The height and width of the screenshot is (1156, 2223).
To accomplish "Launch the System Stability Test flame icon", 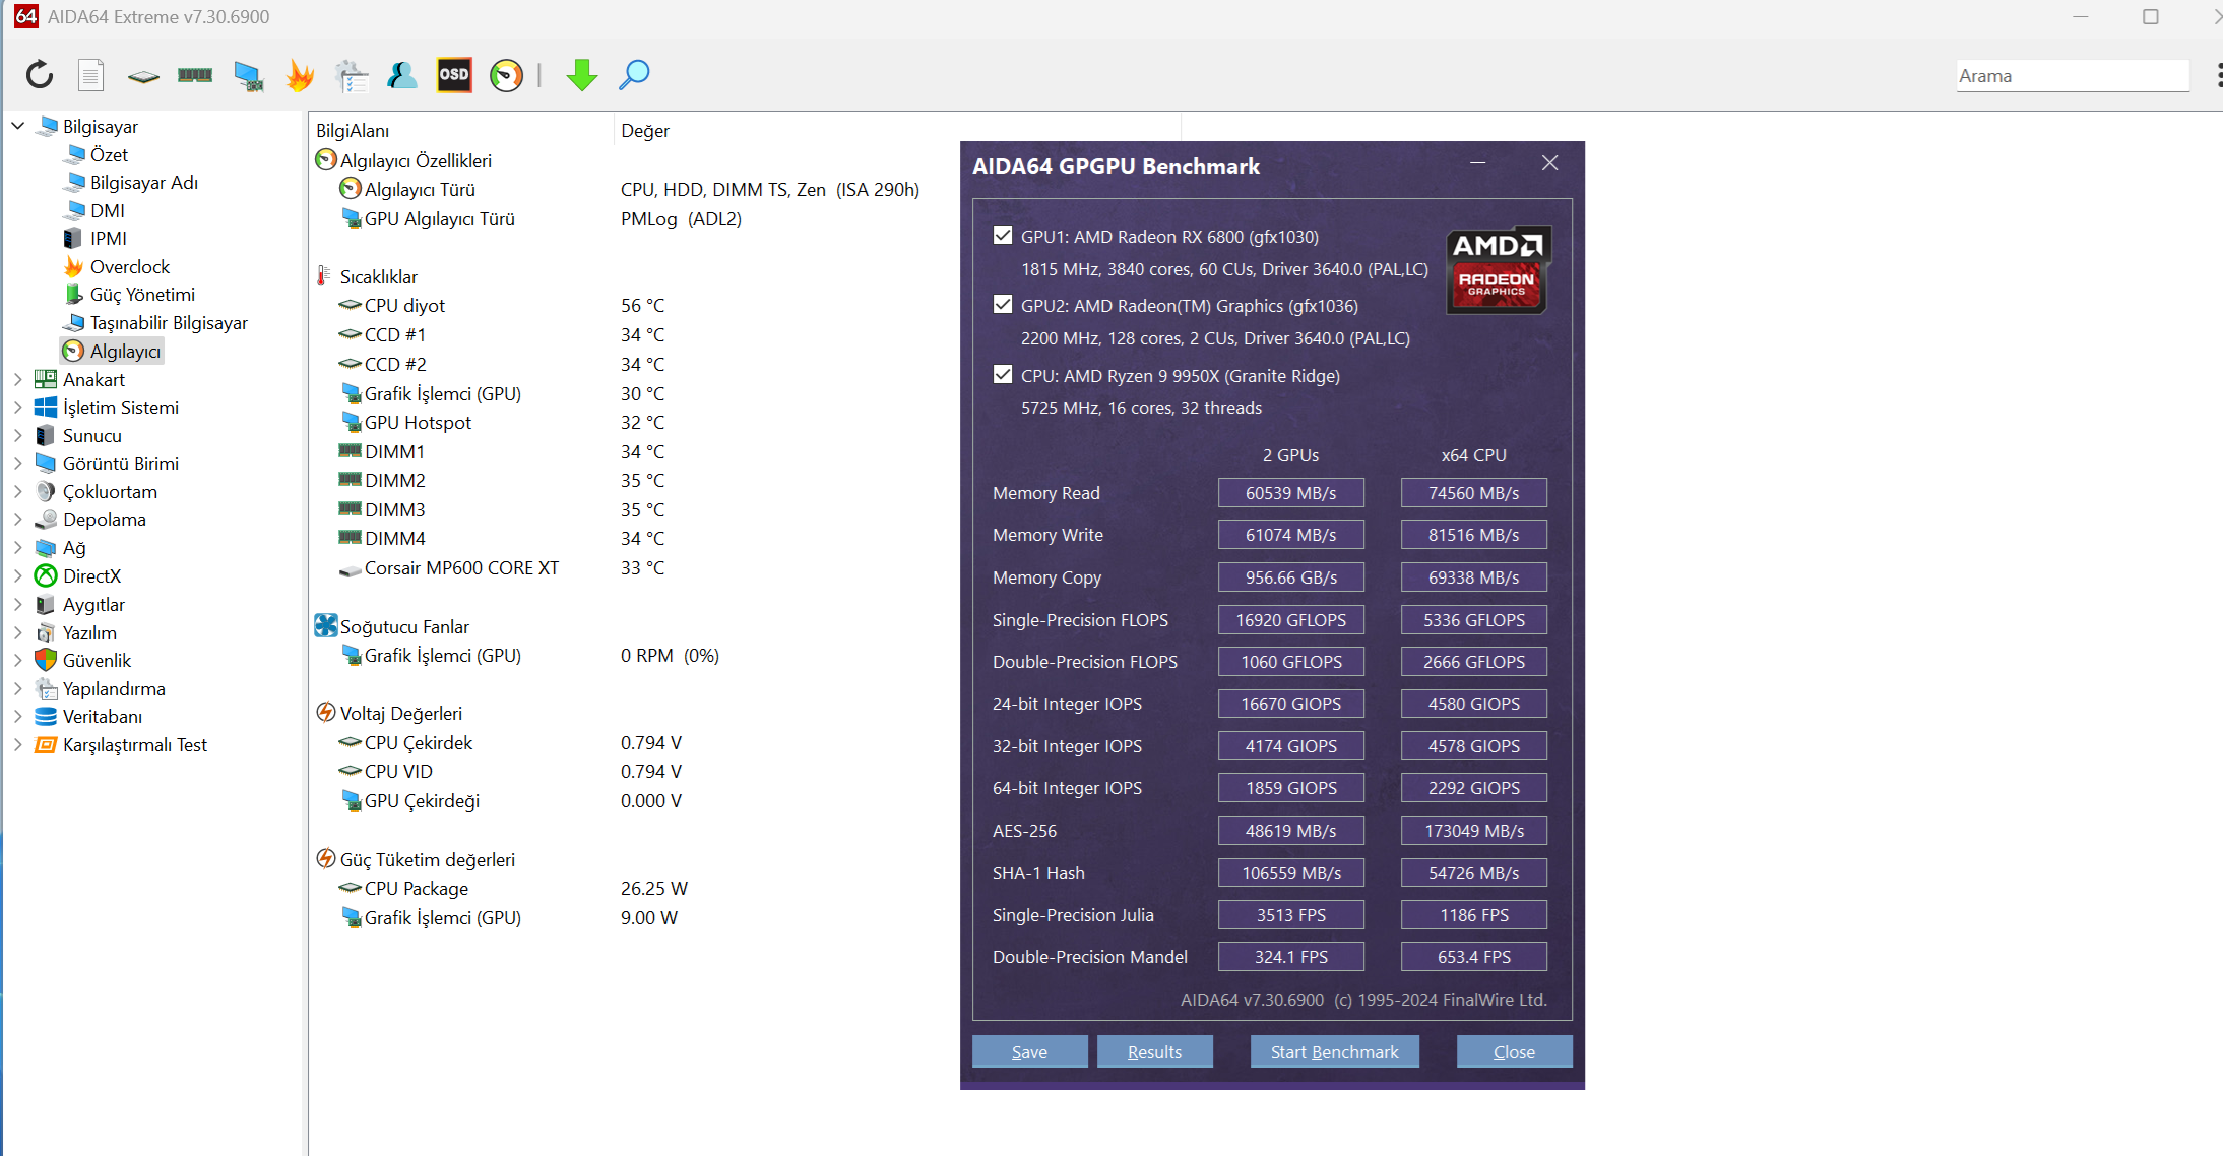I will [x=300, y=75].
